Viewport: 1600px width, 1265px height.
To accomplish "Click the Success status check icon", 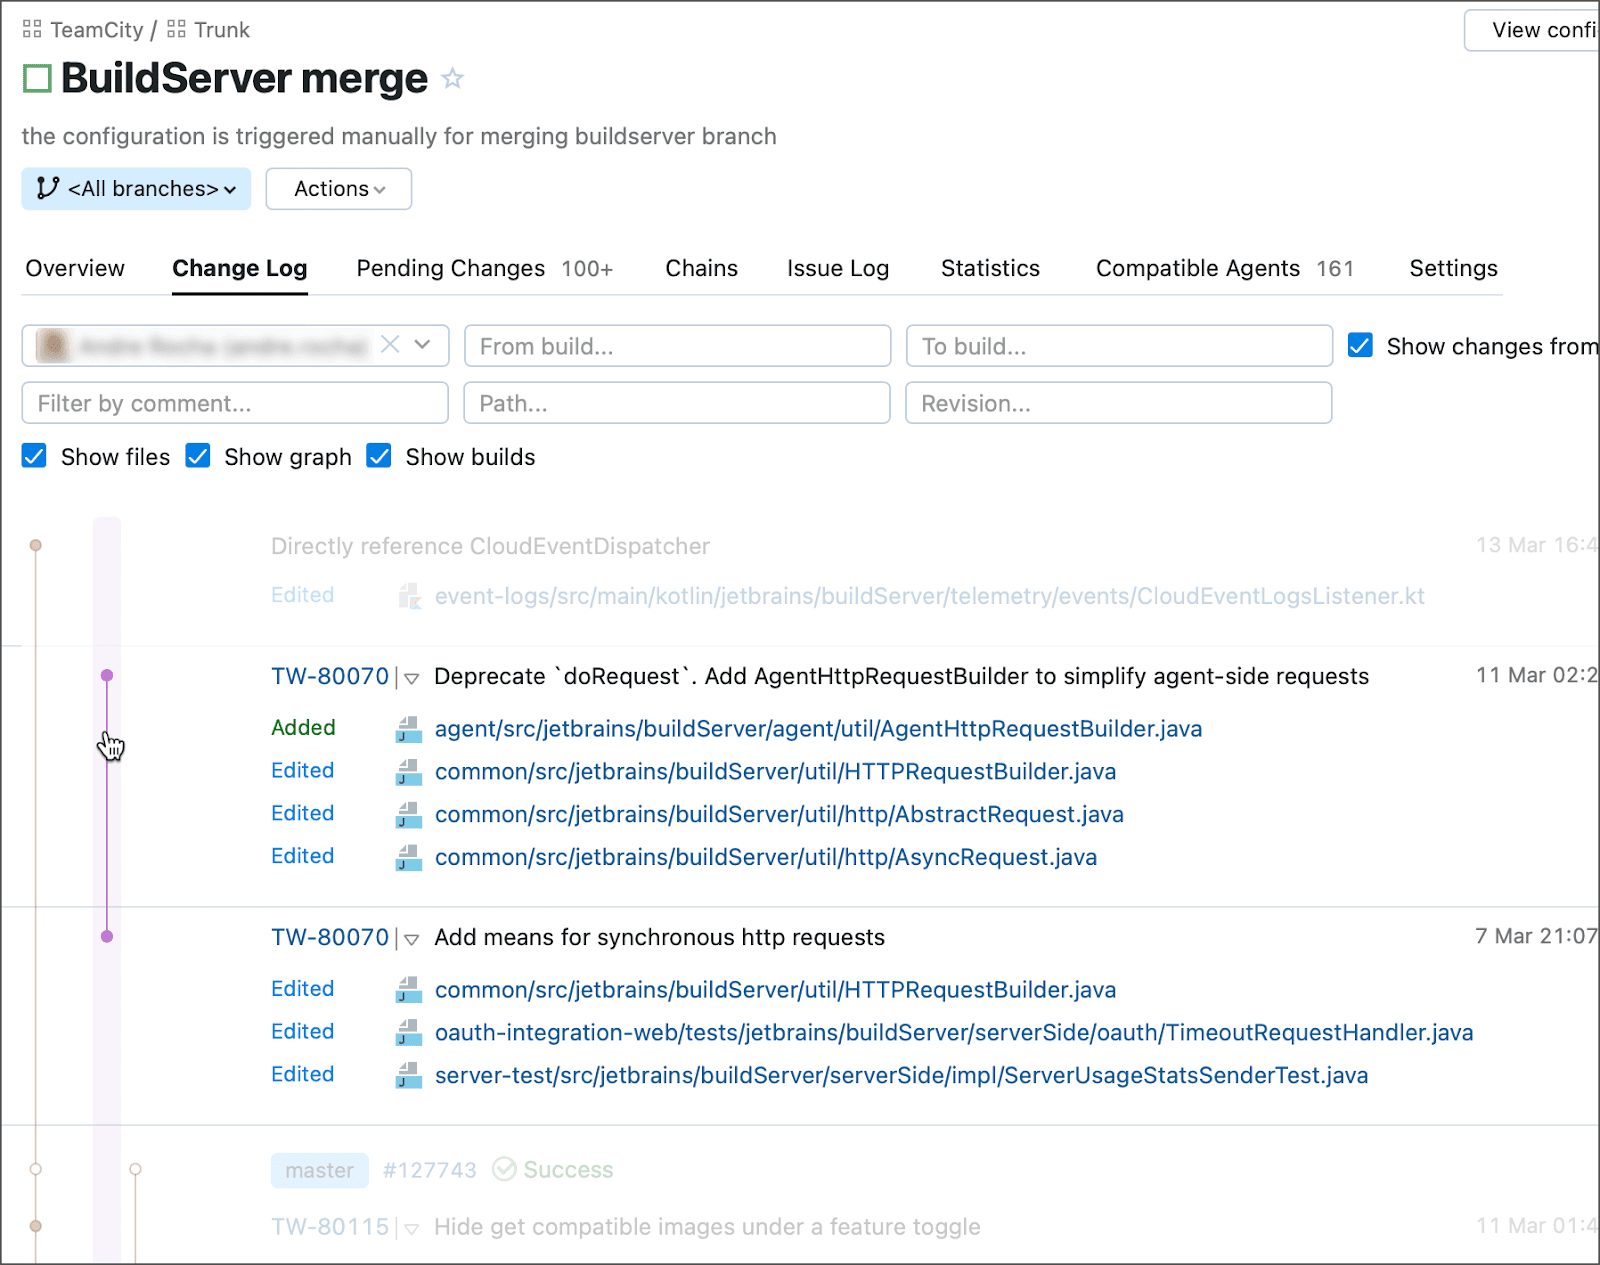I will [505, 1169].
